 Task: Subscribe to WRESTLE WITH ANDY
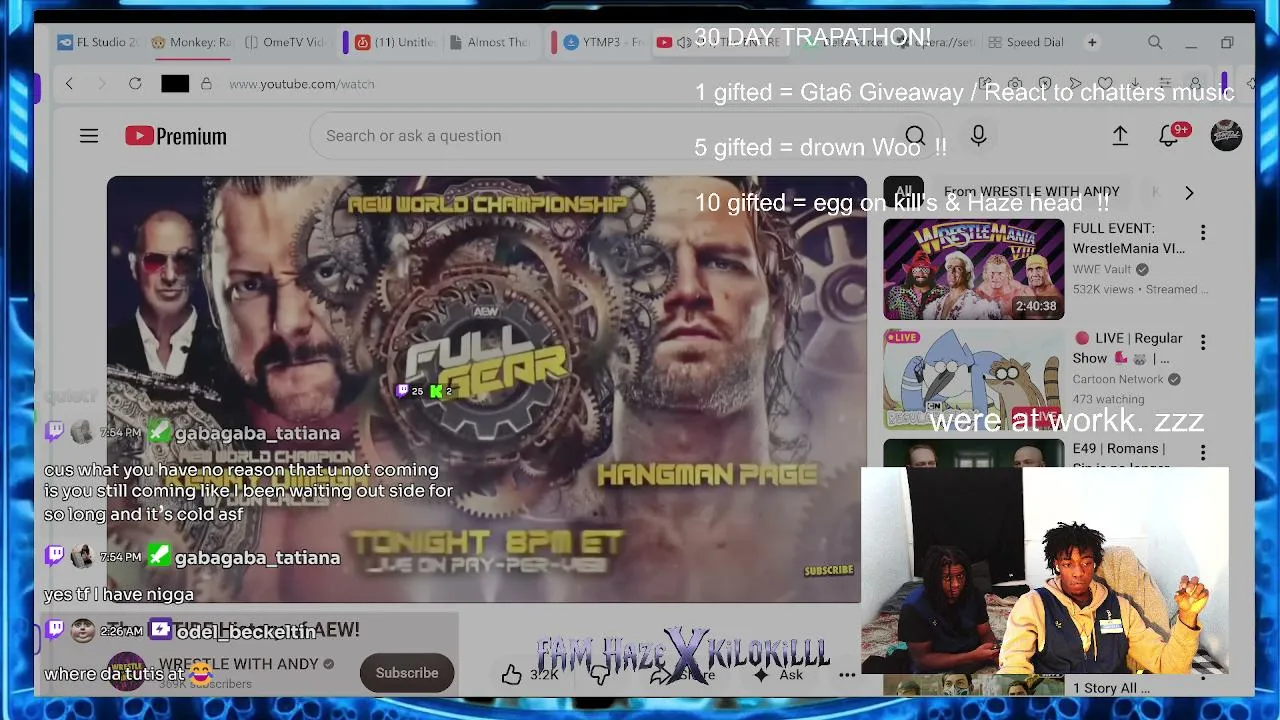pos(407,673)
